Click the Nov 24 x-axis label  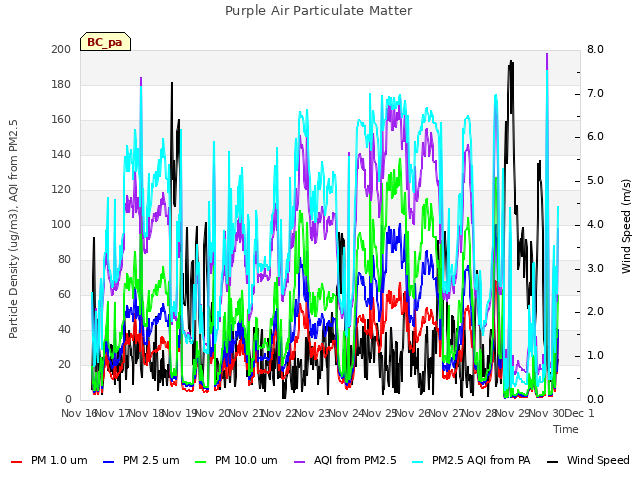point(346,413)
